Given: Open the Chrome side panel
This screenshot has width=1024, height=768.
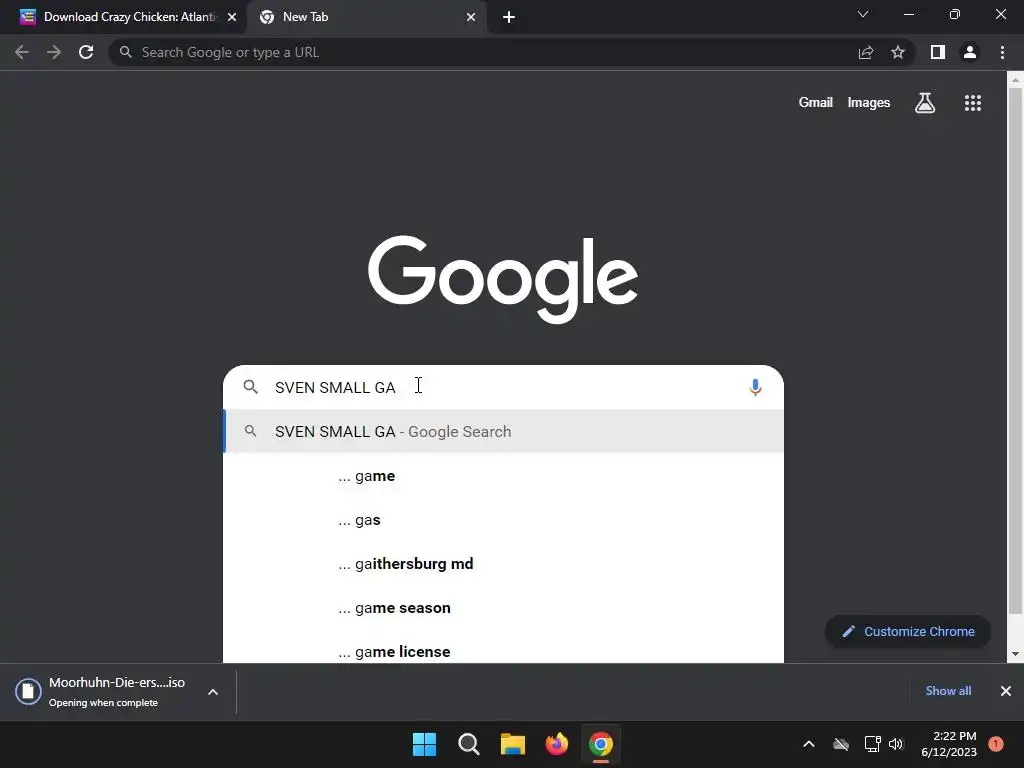Looking at the screenshot, I should click(x=938, y=52).
